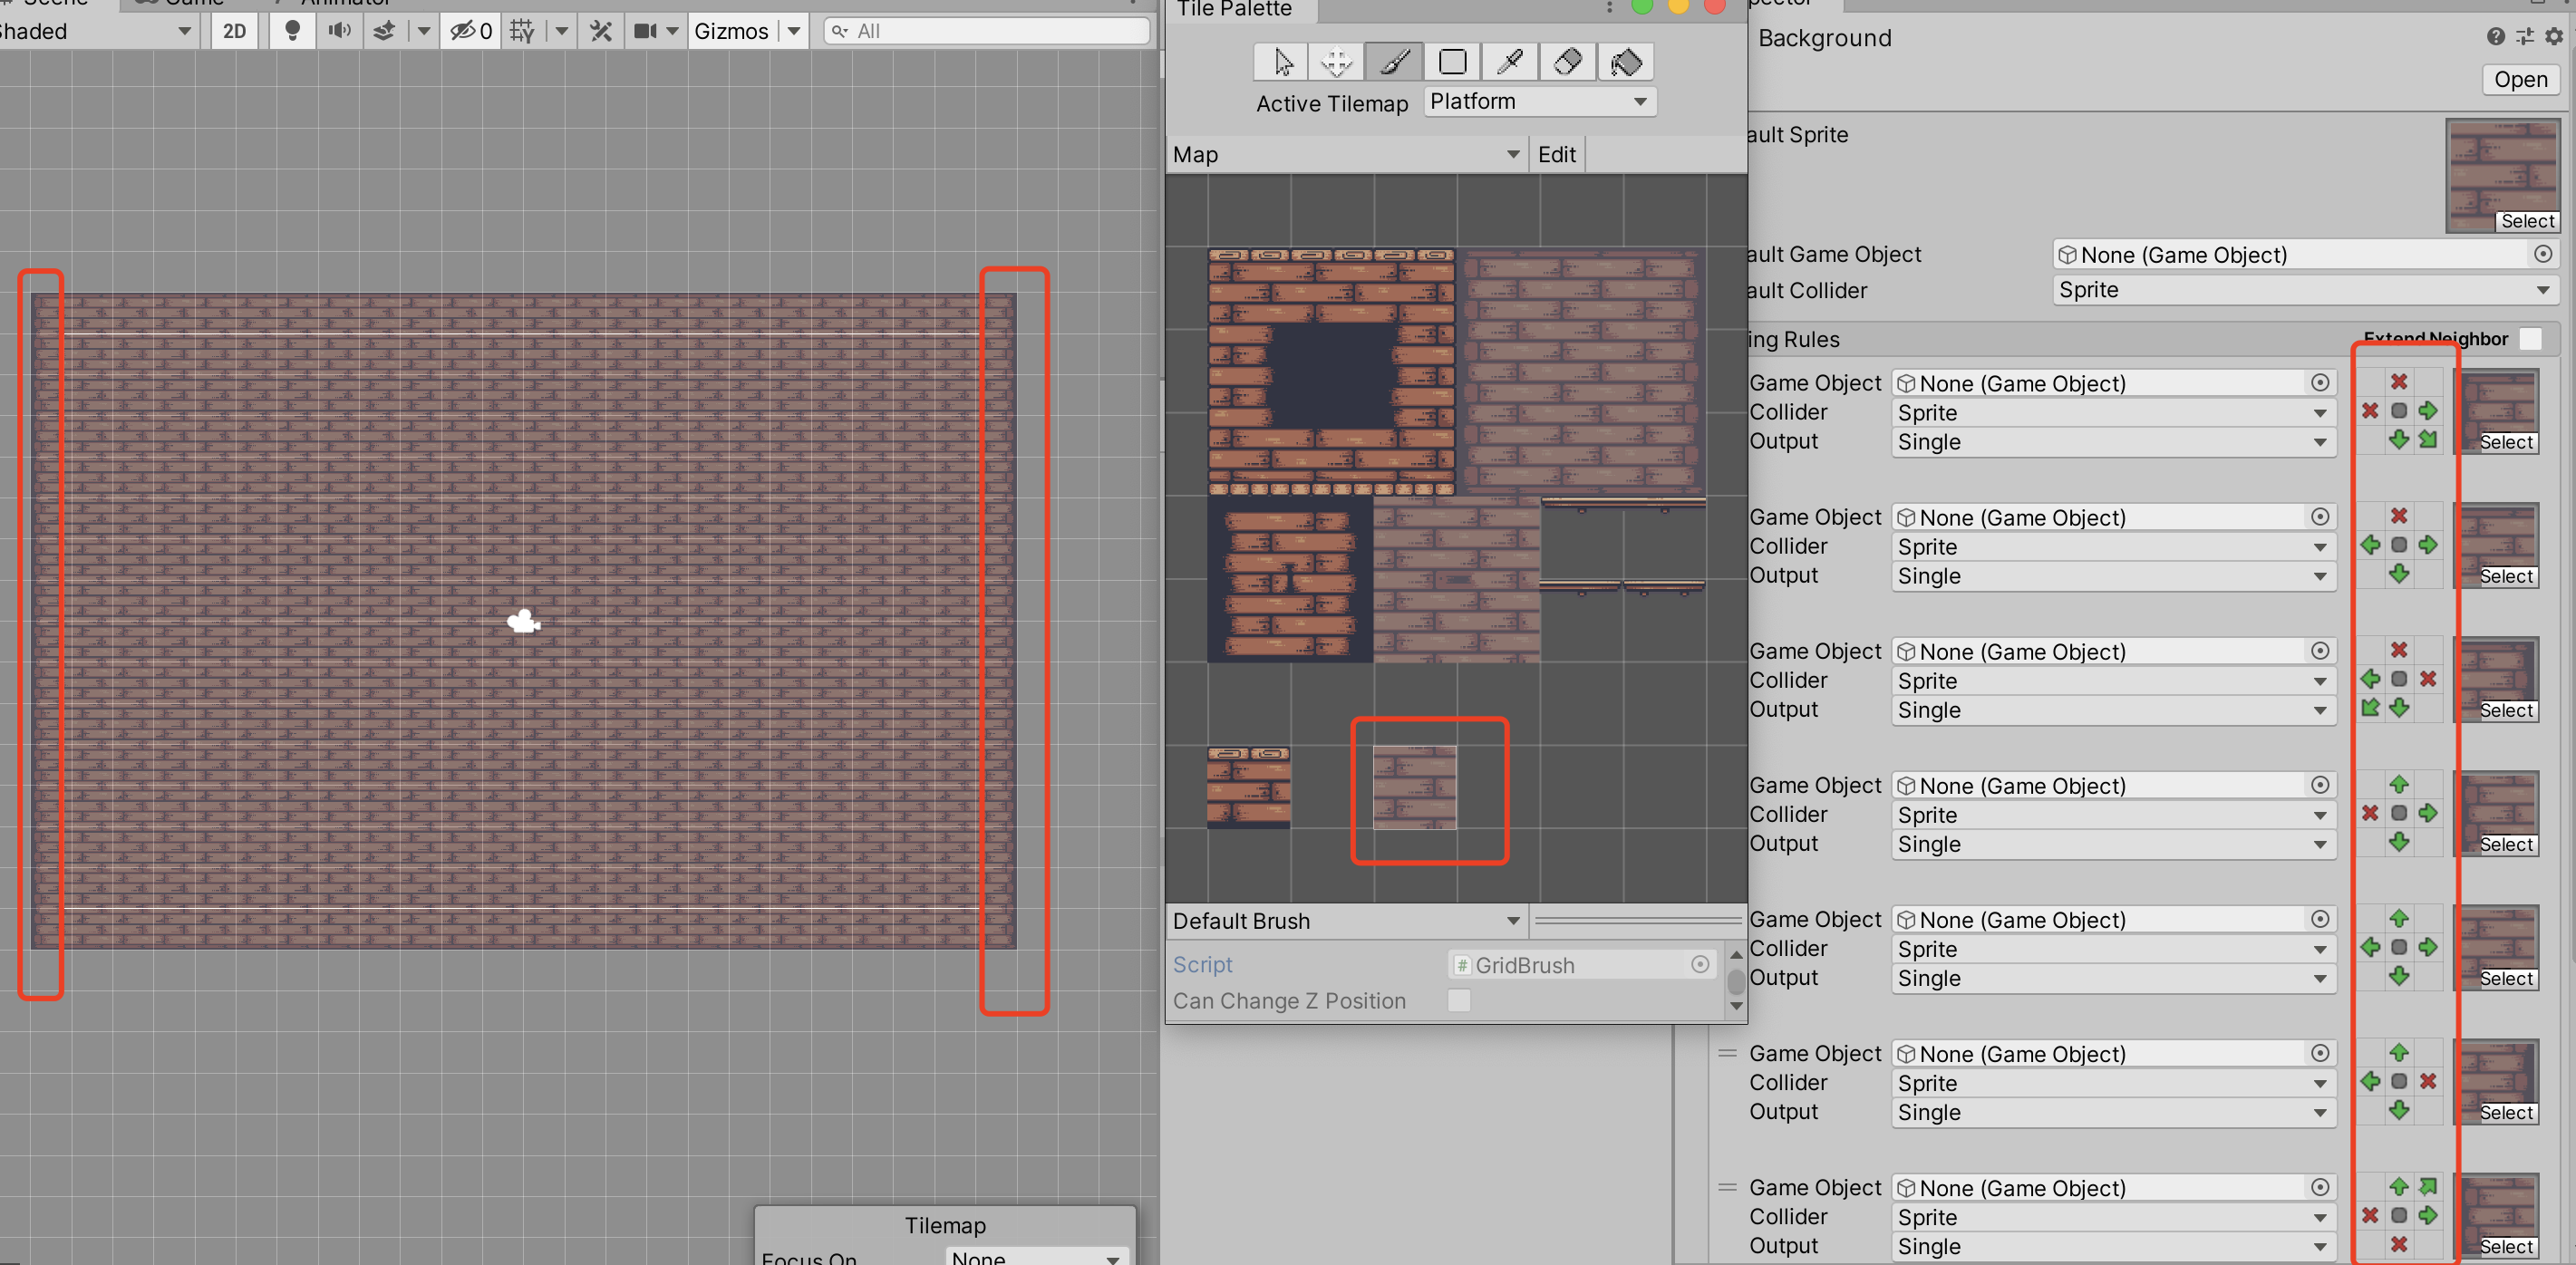Open the Map palette dropdown

(1346, 154)
